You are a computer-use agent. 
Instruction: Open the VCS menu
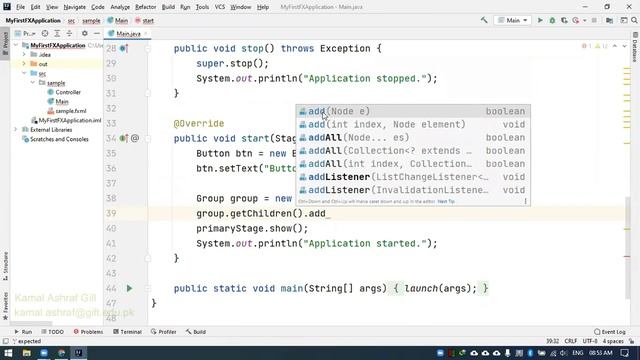click(x=220, y=7)
